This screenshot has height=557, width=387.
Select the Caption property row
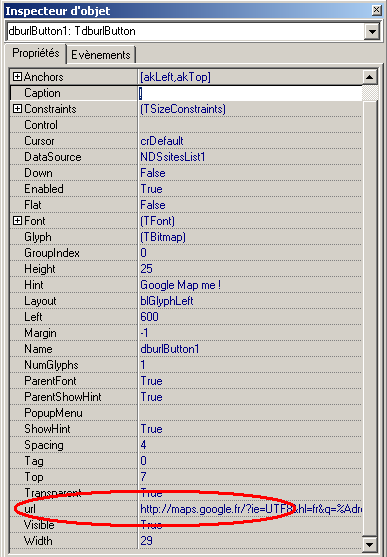pyautogui.click(x=186, y=93)
